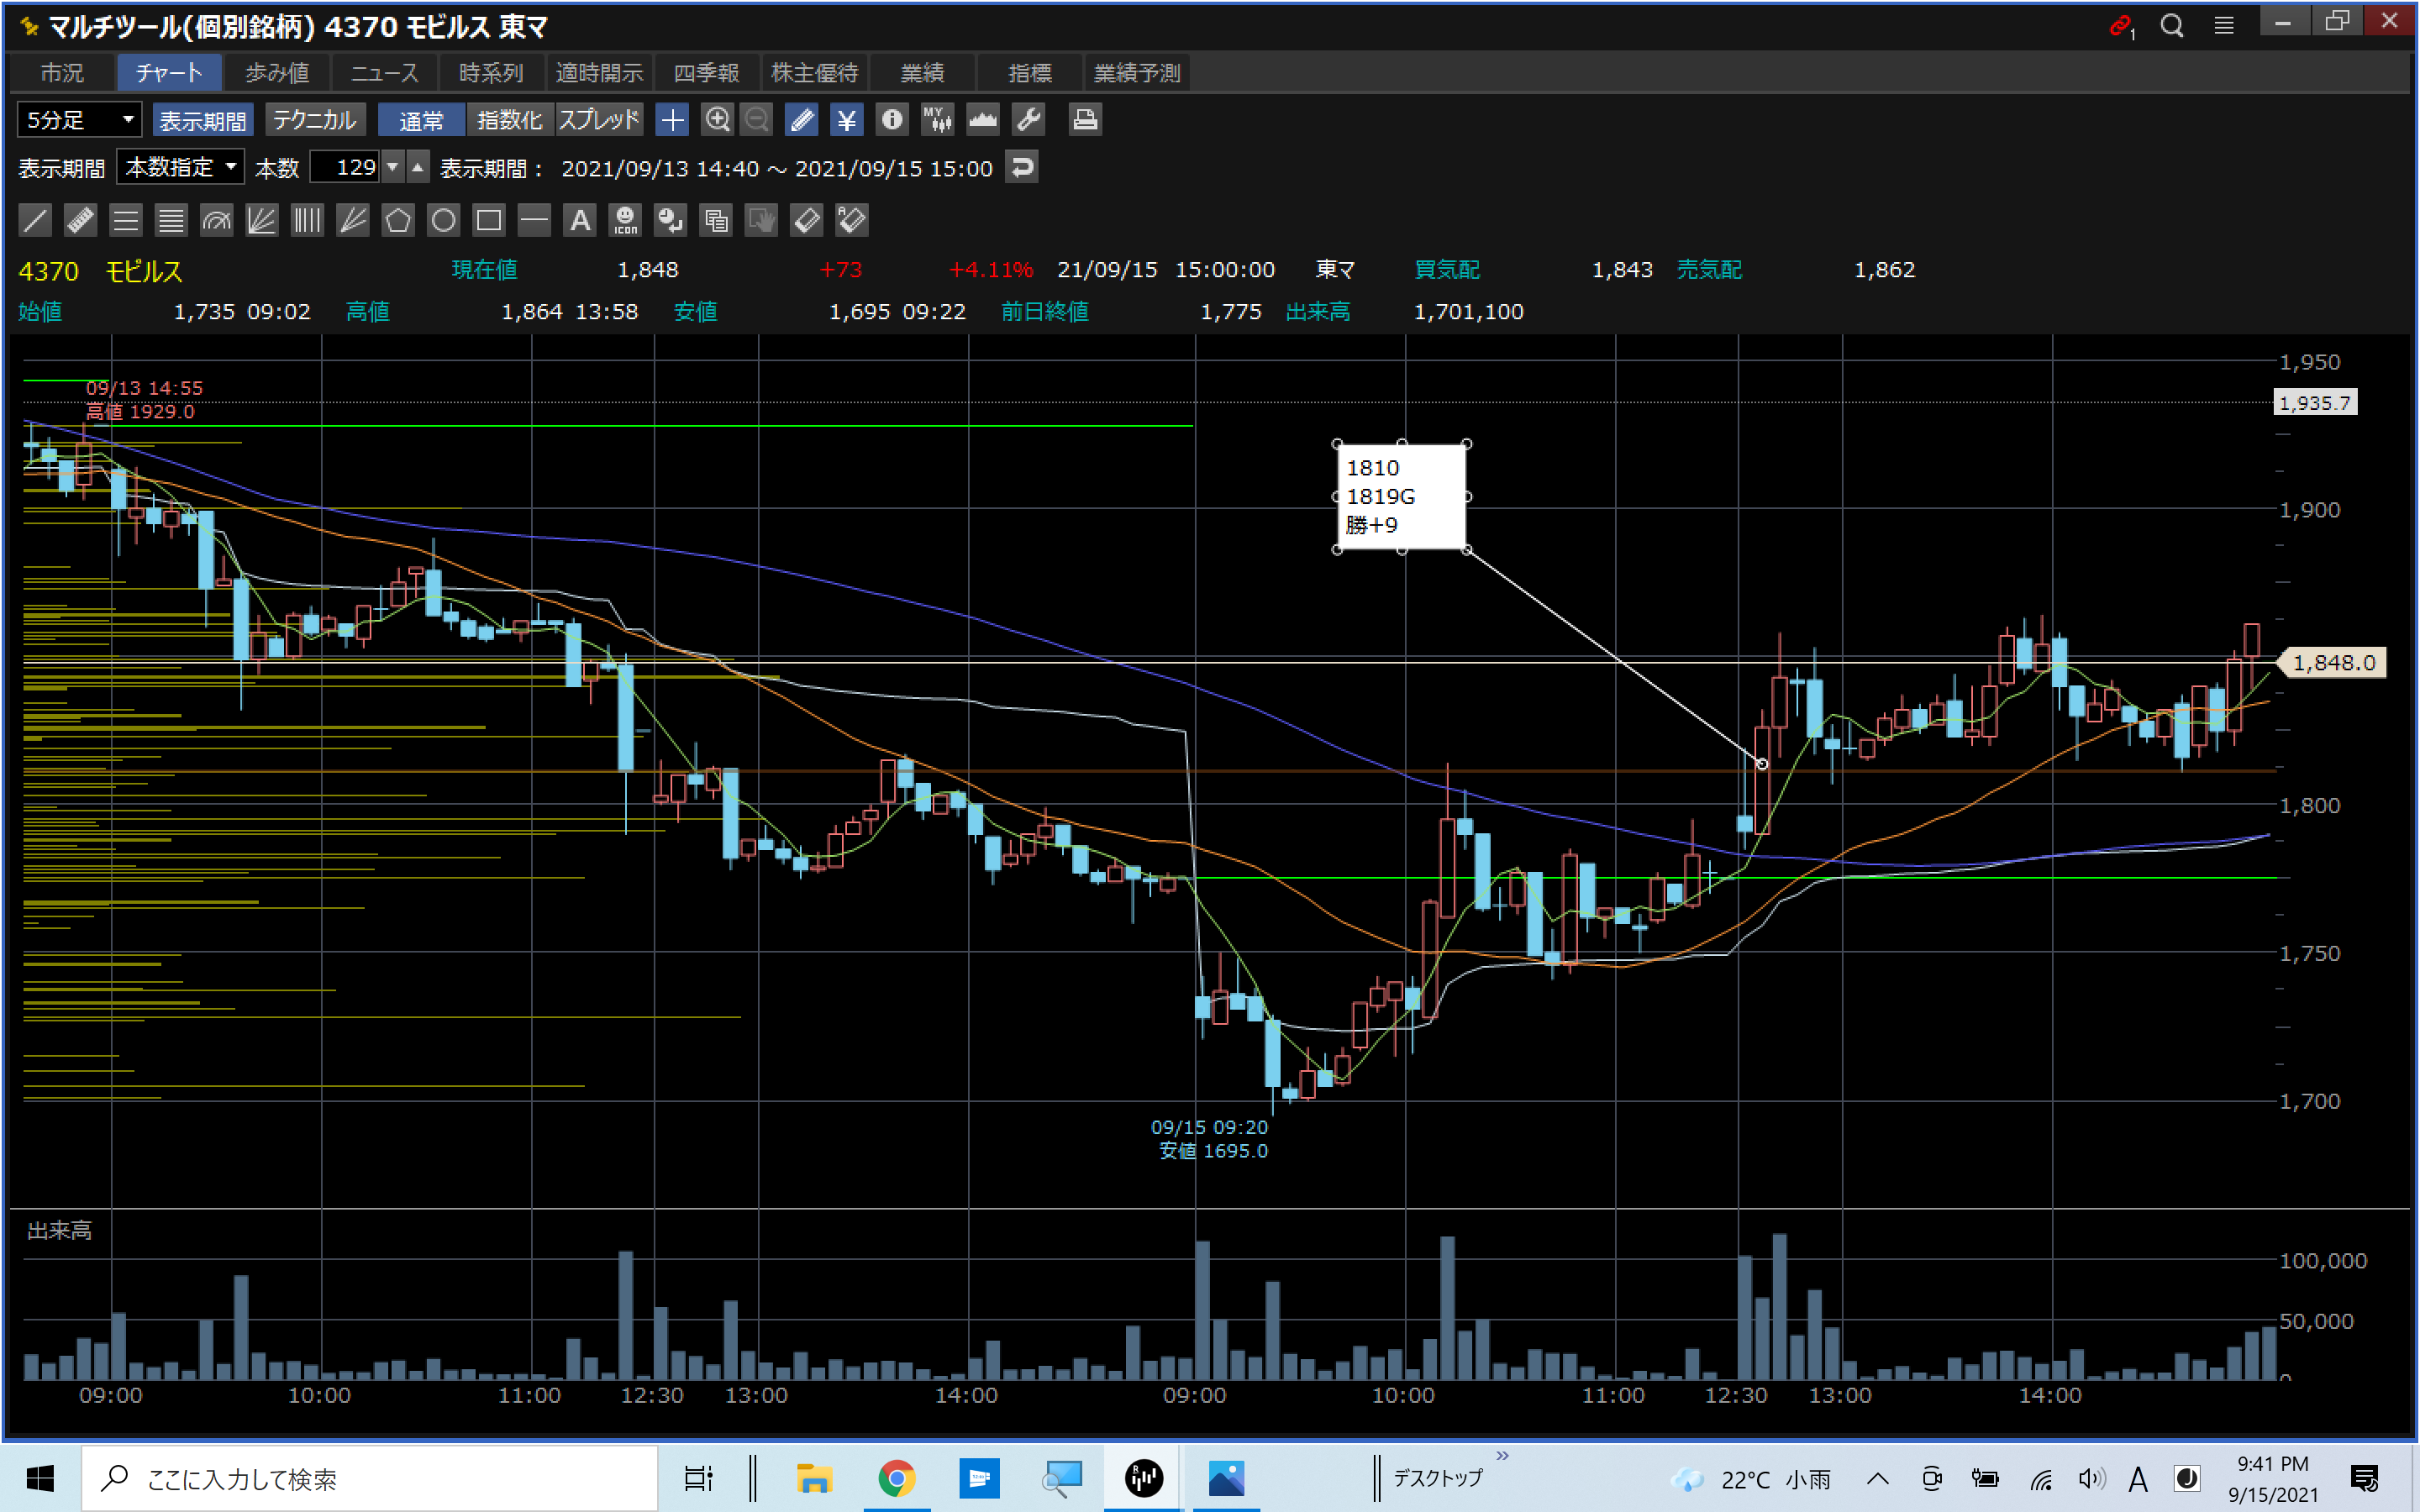Viewport: 2420px width, 1512px height.
Task: Toggle the yen price display button
Action: click(x=847, y=120)
